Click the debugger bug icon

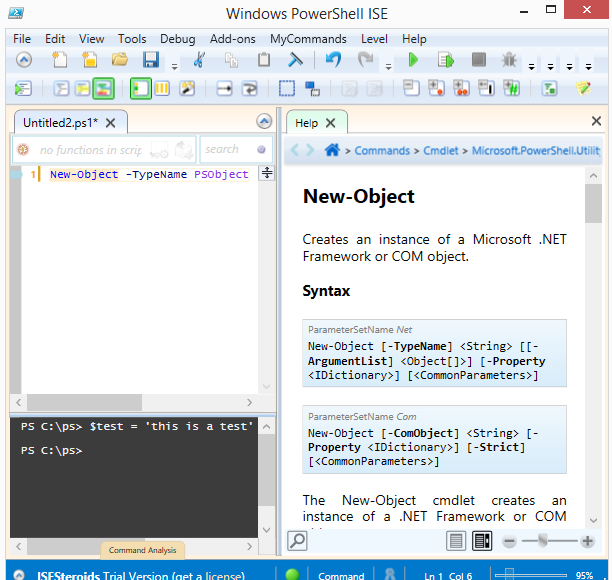(509, 60)
